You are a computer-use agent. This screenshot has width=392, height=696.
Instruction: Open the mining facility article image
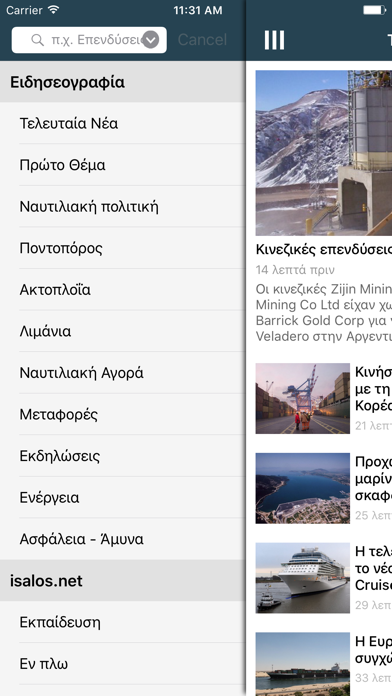click(x=324, y=153)
